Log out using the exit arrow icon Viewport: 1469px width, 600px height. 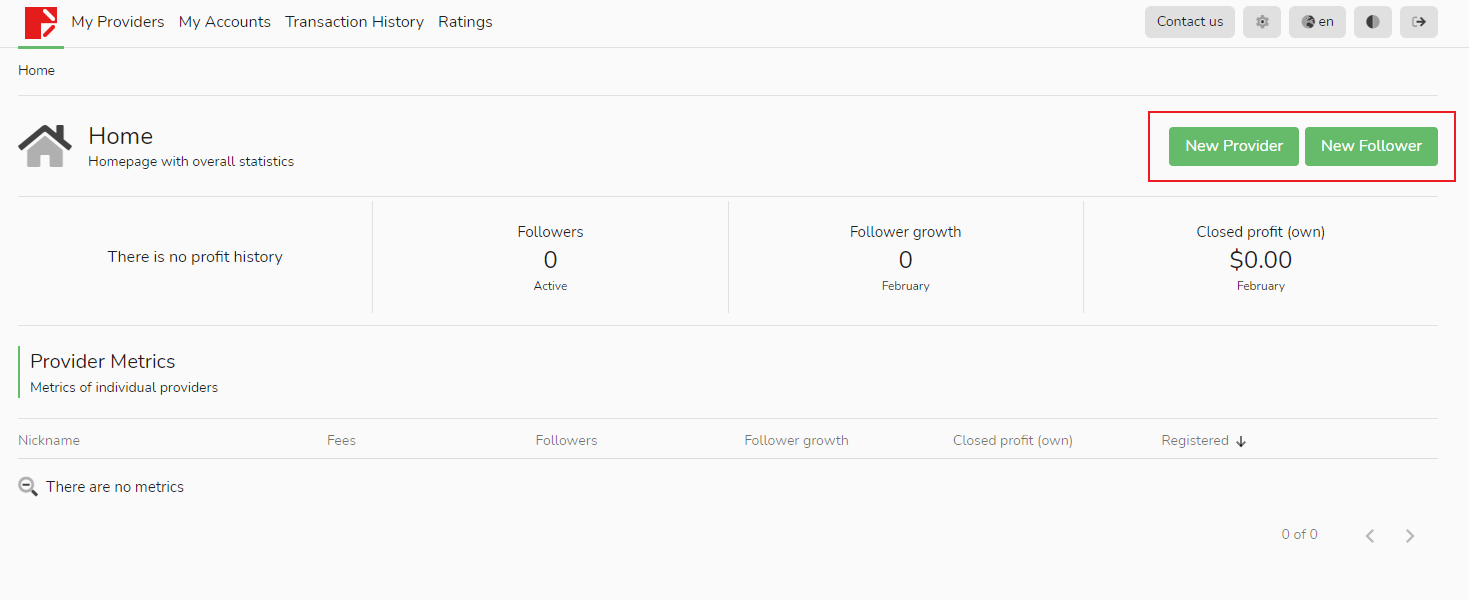[x=1418, y=22]
